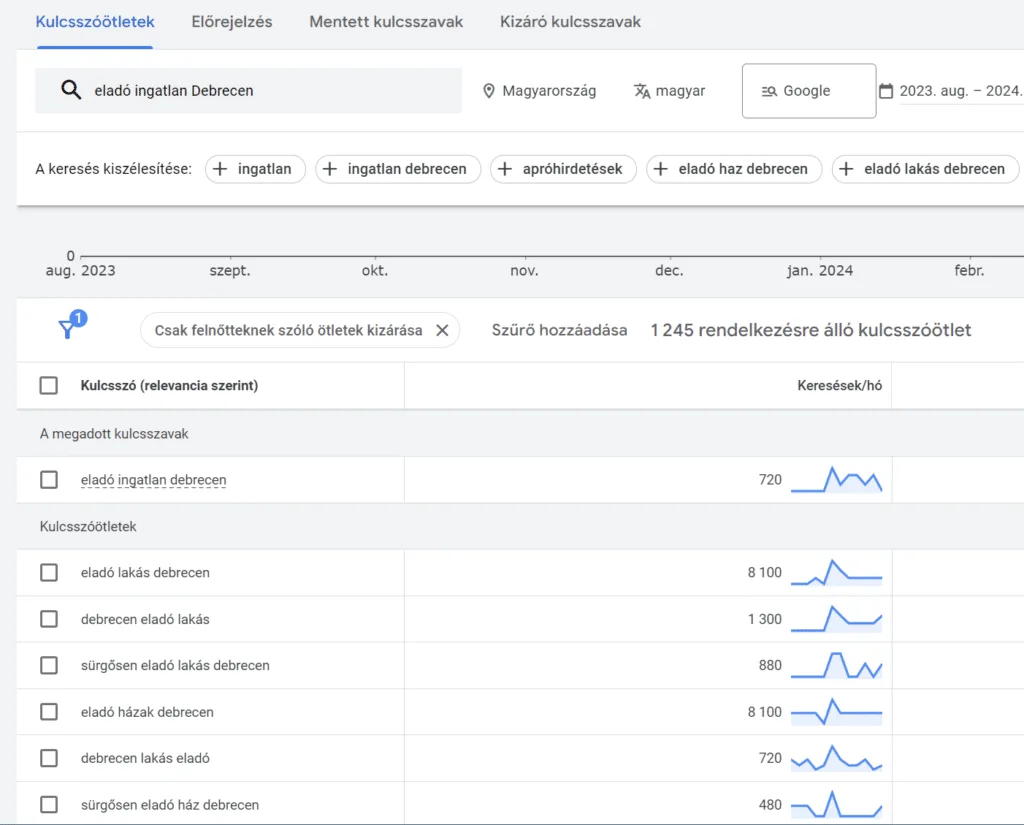Click the 1 300 search volume value

765,619
